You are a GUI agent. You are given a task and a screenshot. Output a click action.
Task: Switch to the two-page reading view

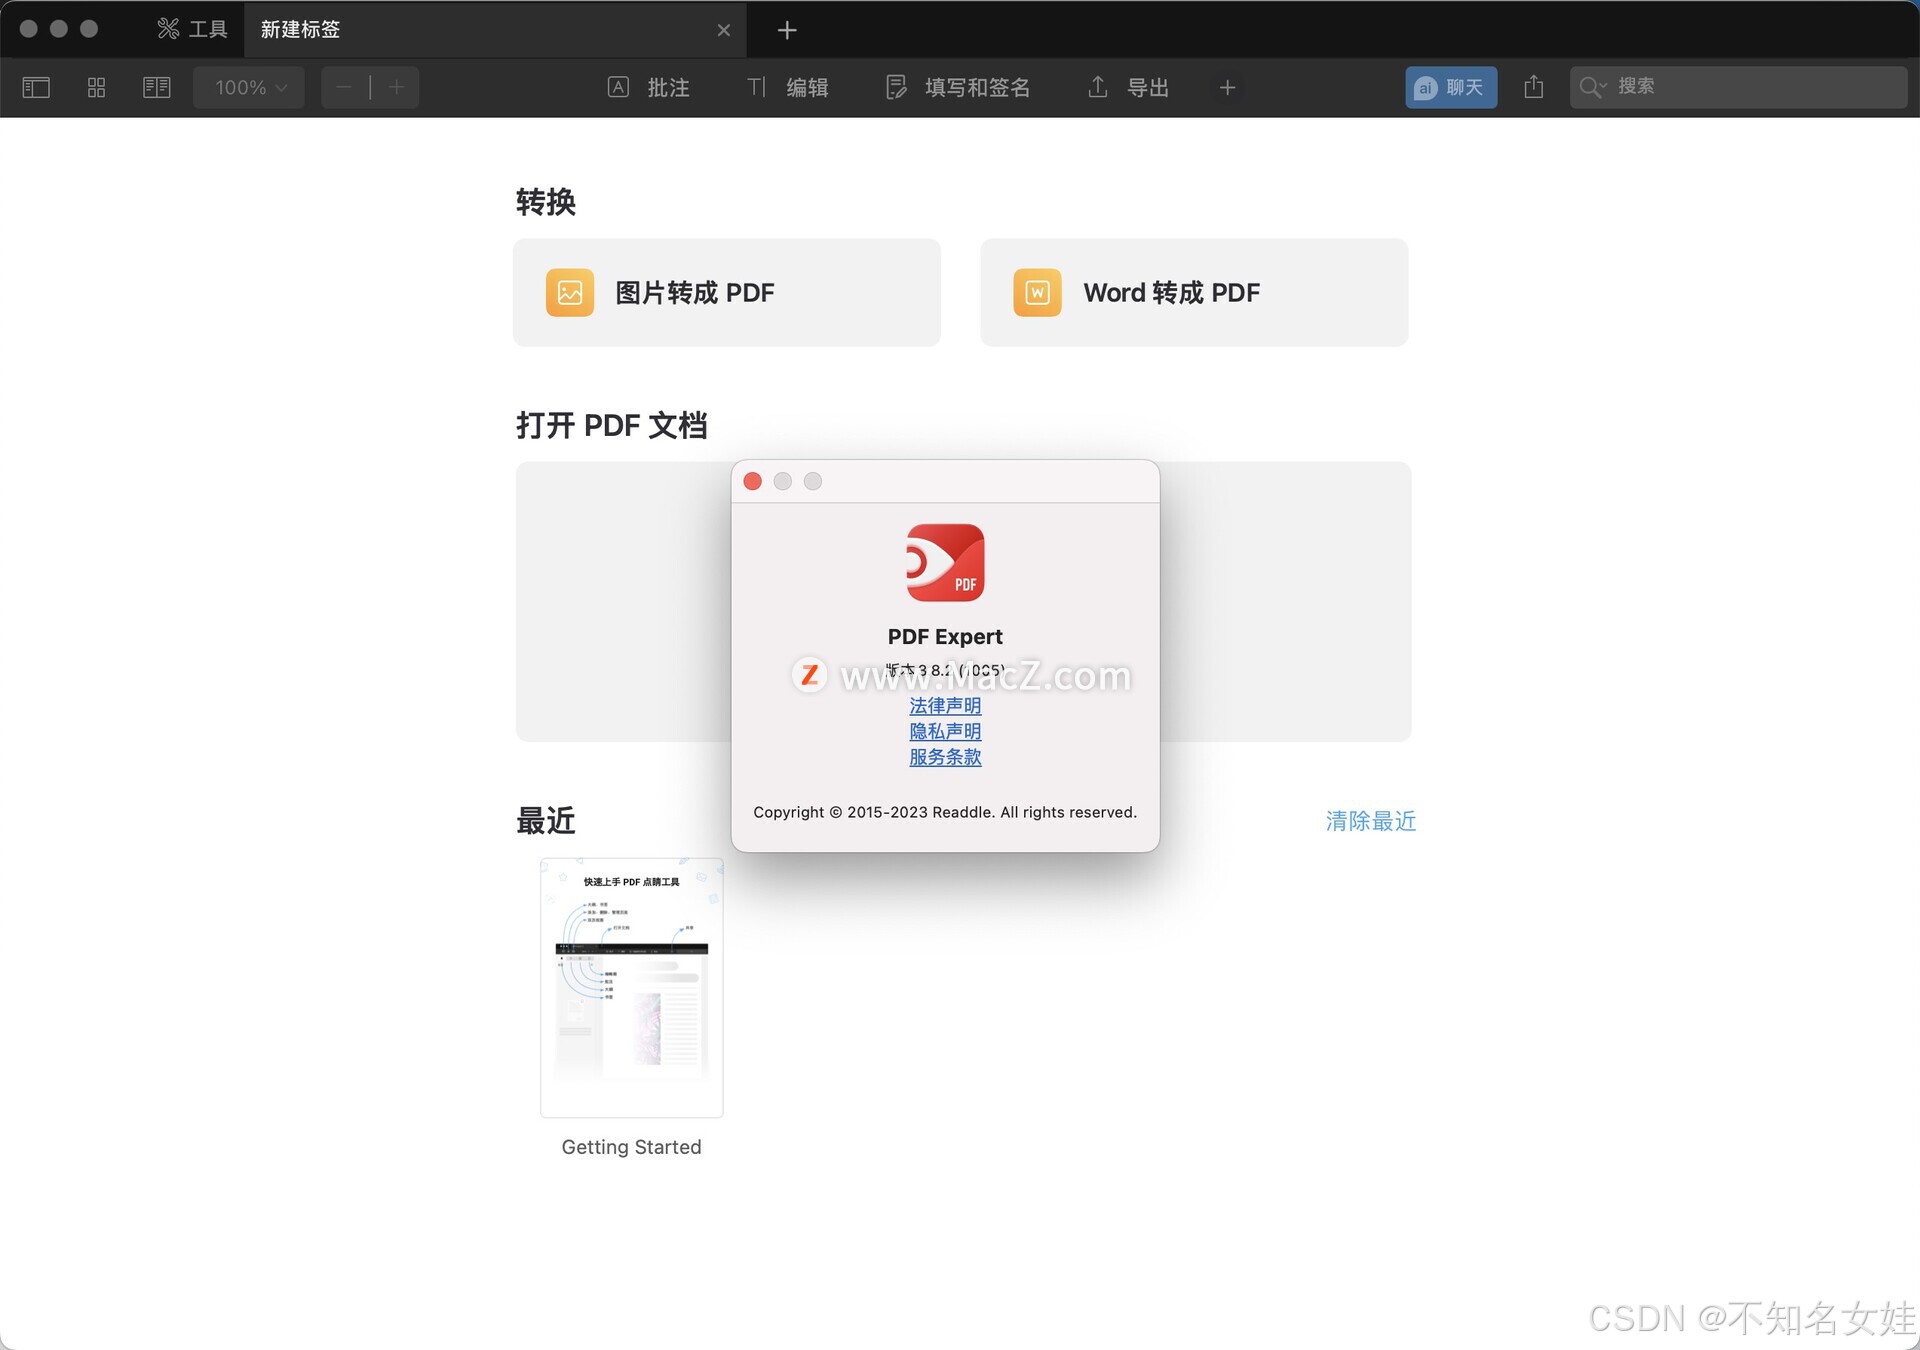click(157, 88)
